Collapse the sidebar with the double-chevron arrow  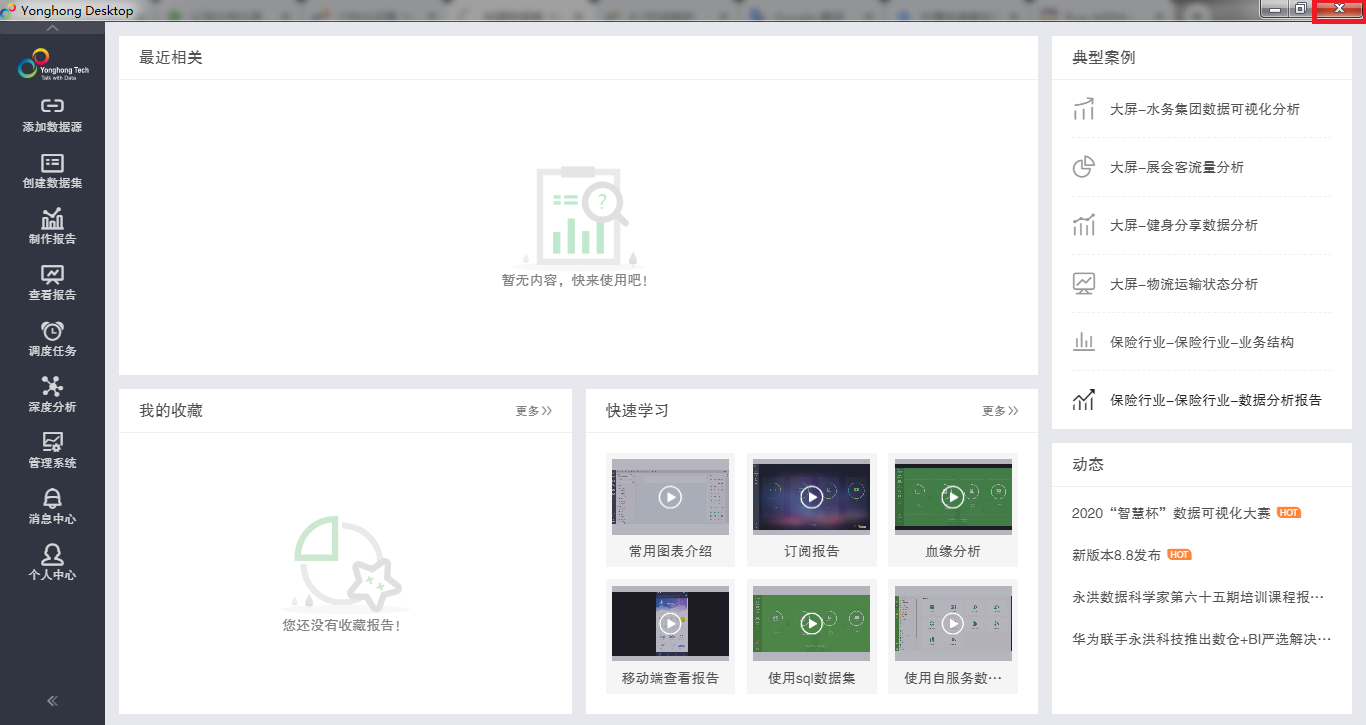click(x=52, y=701)
